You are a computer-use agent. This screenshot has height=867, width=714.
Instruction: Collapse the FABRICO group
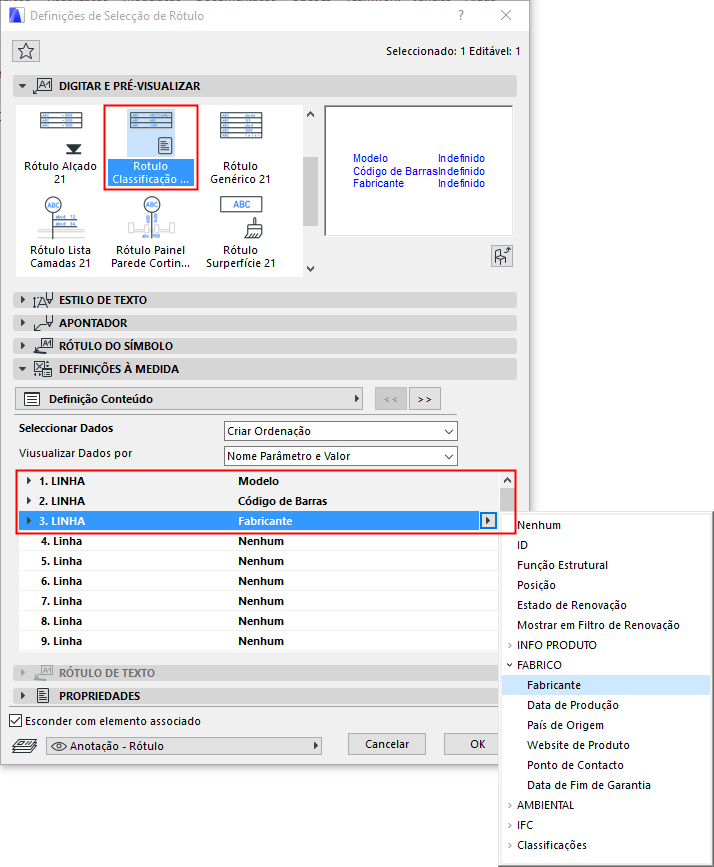tap(509, 665)
